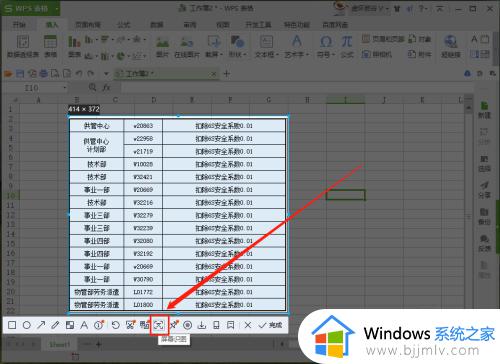
Task: Open a new document tab with plus
Action: tap(227, 74)
